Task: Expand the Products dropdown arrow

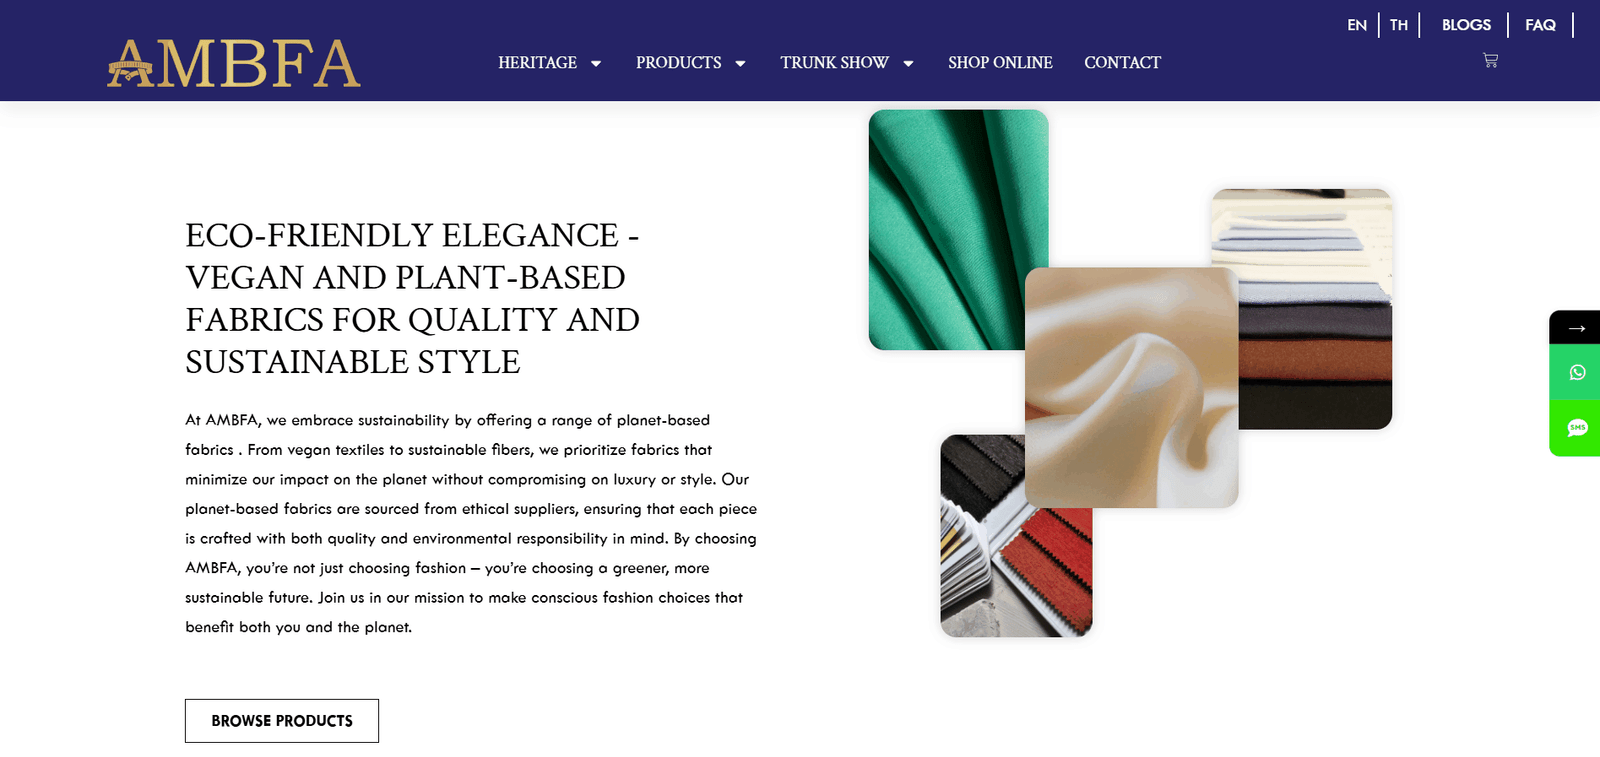Action: pos(740,63)
